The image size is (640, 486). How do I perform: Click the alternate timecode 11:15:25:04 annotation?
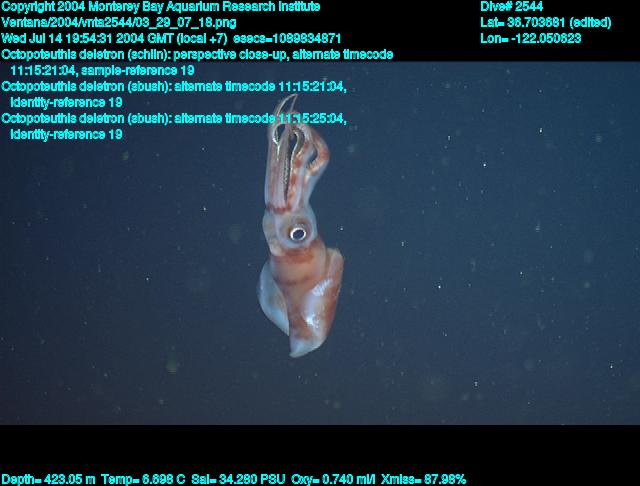[x=174, y=118]
